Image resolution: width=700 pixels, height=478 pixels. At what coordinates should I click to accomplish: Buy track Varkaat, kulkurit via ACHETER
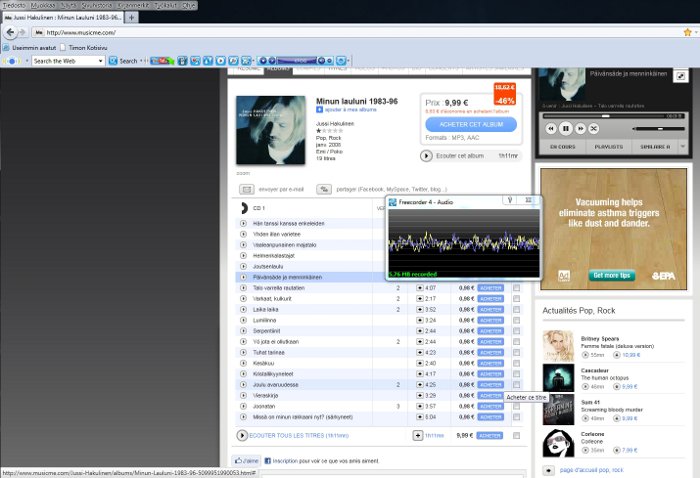pos(491,299)
